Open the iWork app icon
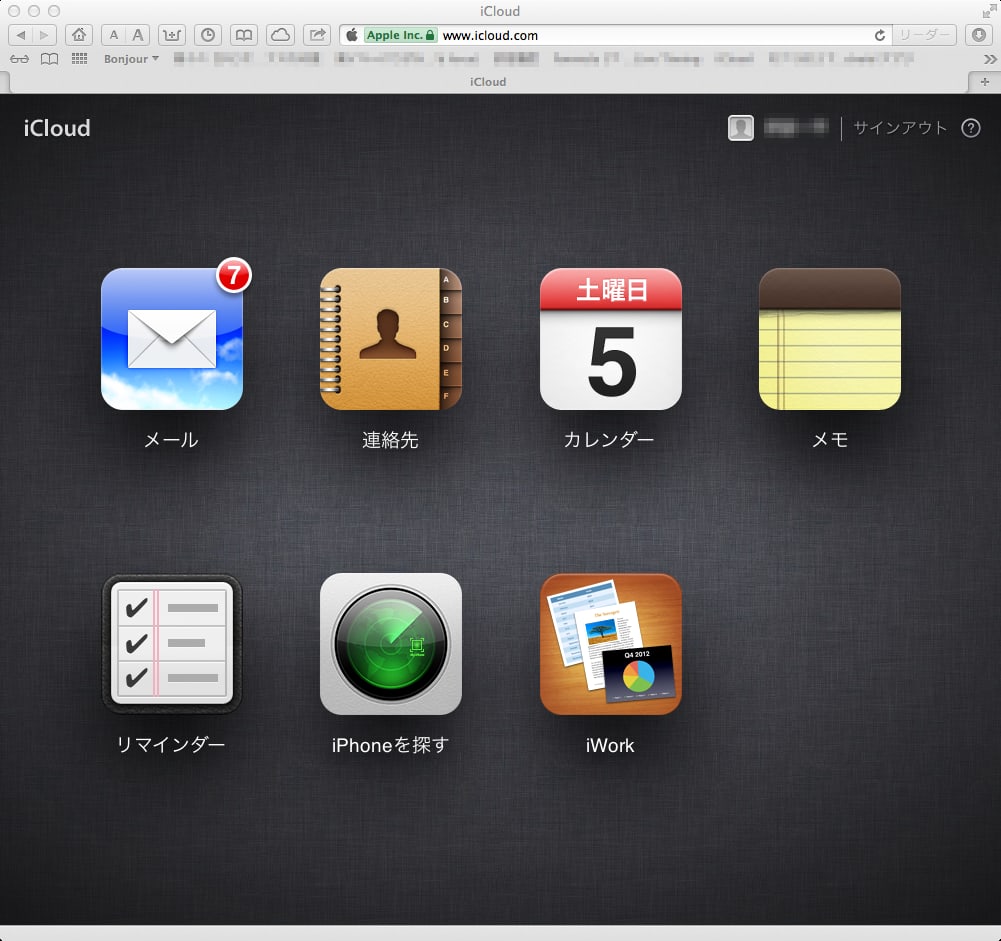 coord(611,644)
